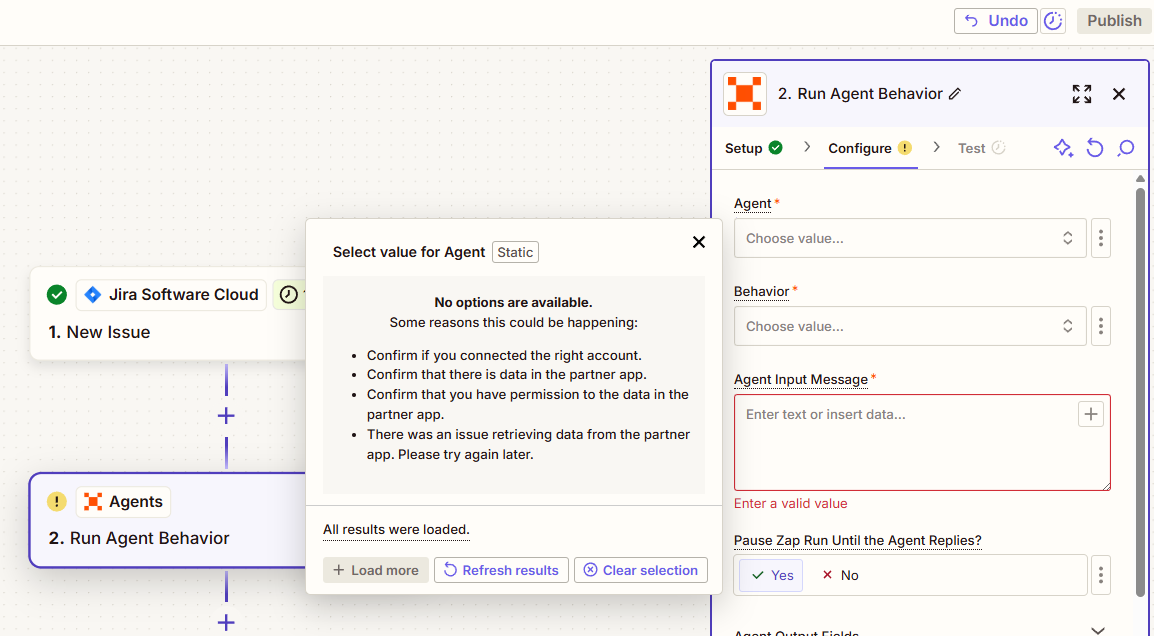
Task: Open three-dot menu beside Pause Zap Run field
Action: (1100, 575)
